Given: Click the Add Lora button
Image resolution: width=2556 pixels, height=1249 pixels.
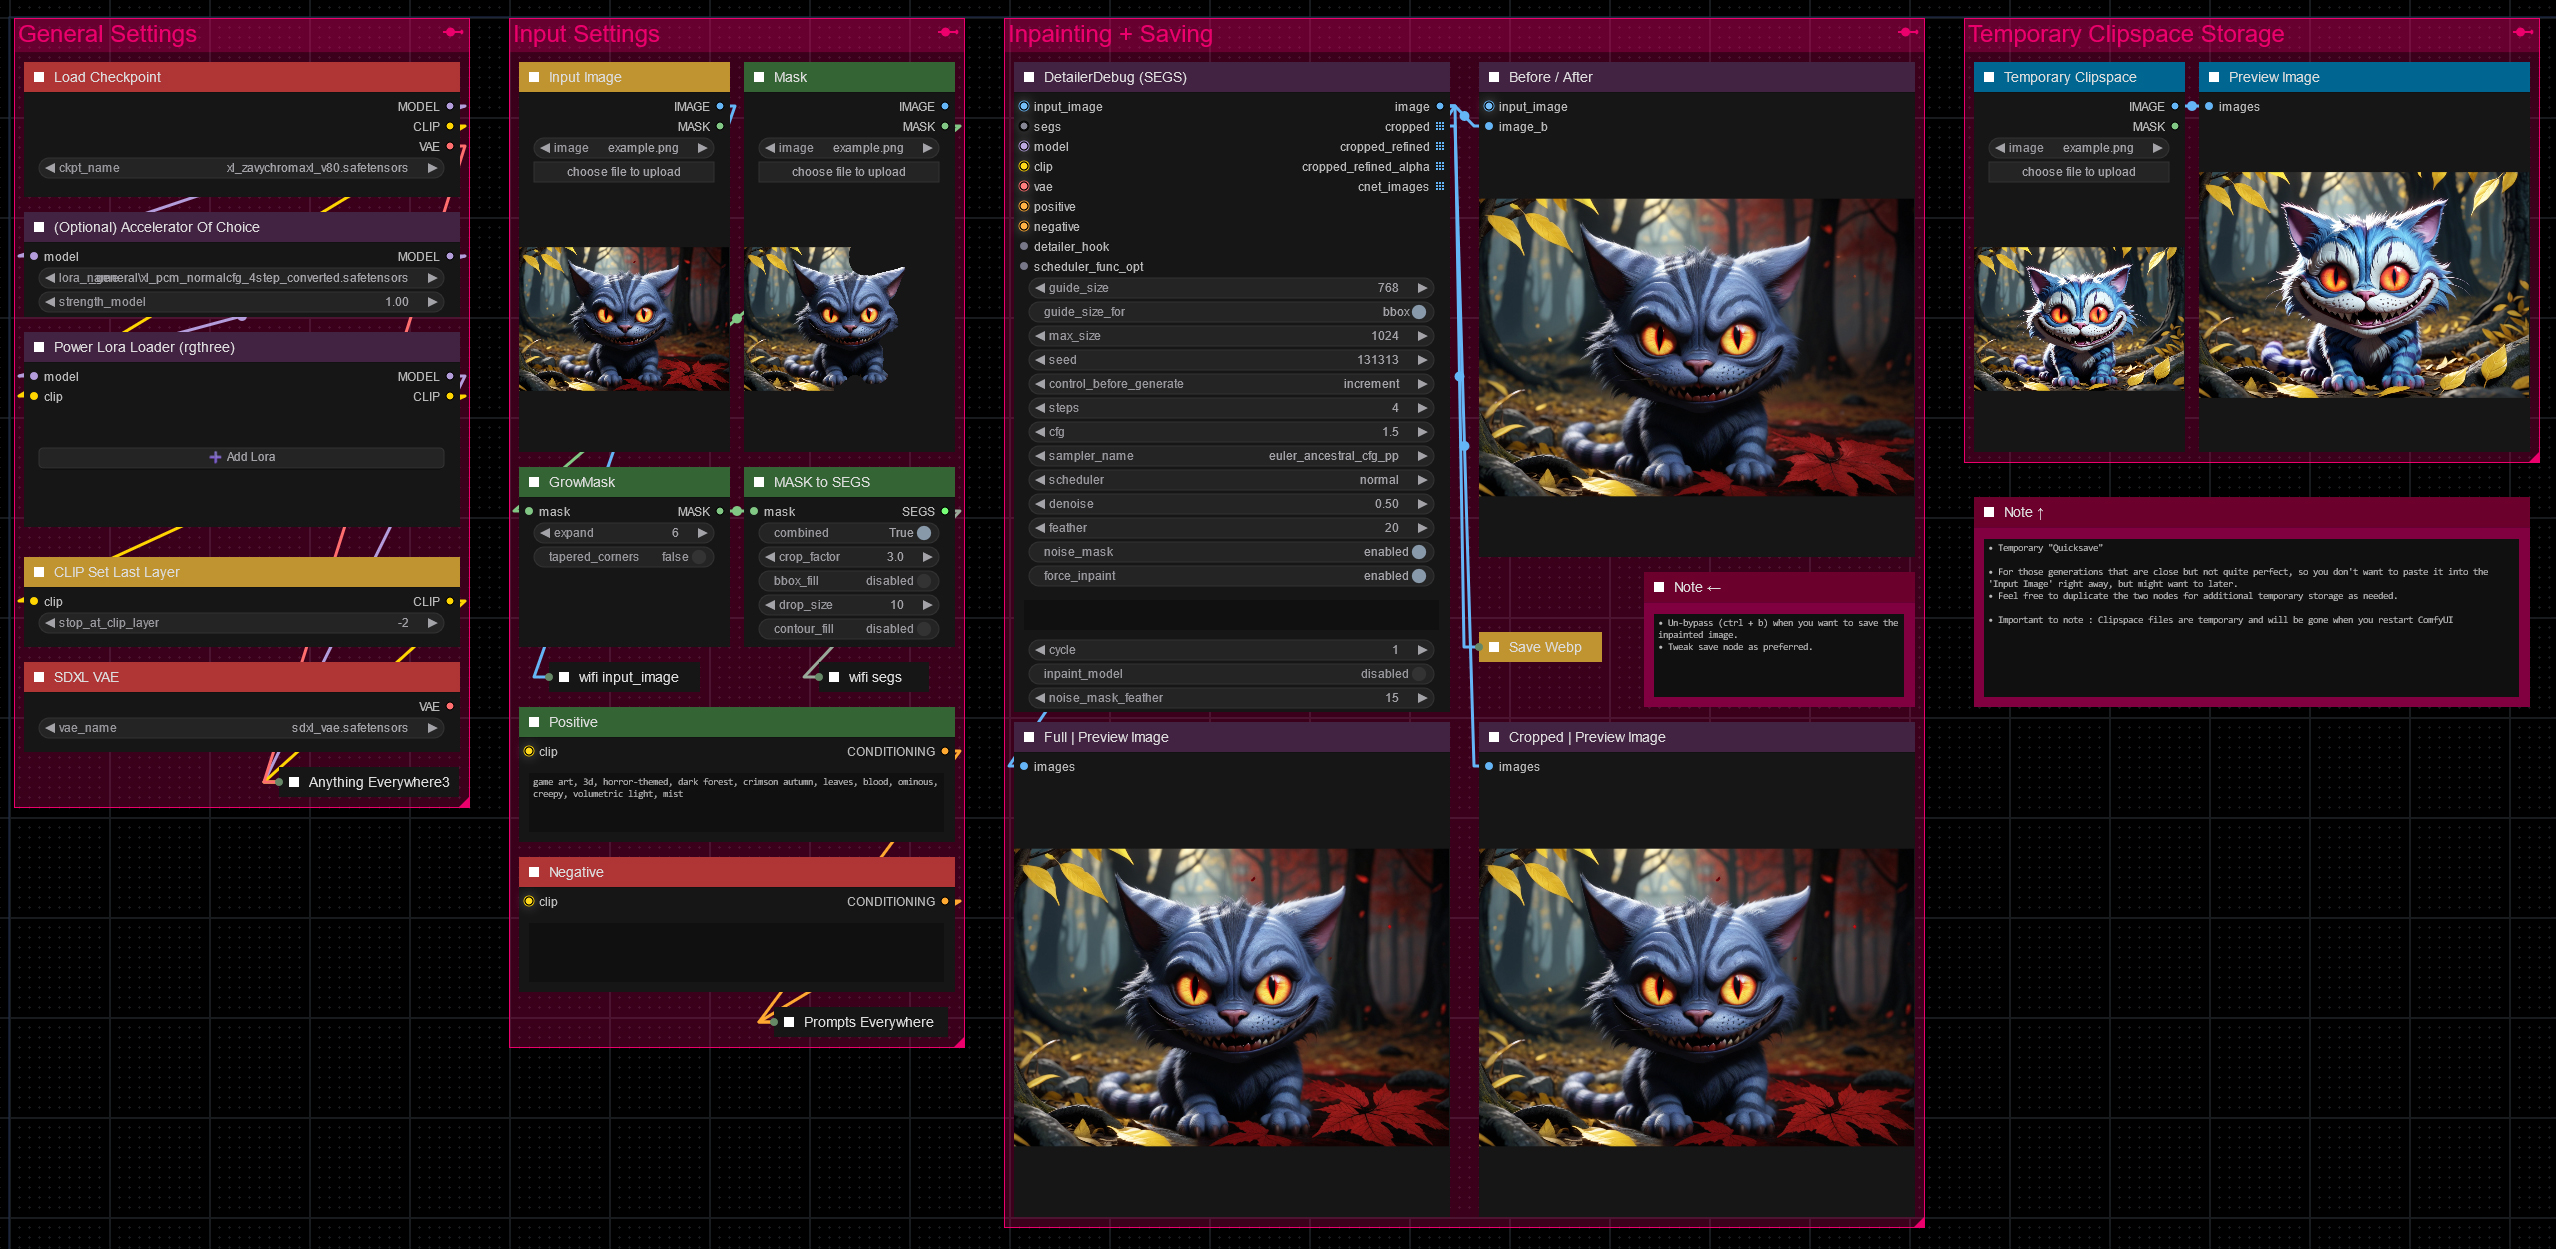Looking at the screenshot, I should tap(242, 457).
